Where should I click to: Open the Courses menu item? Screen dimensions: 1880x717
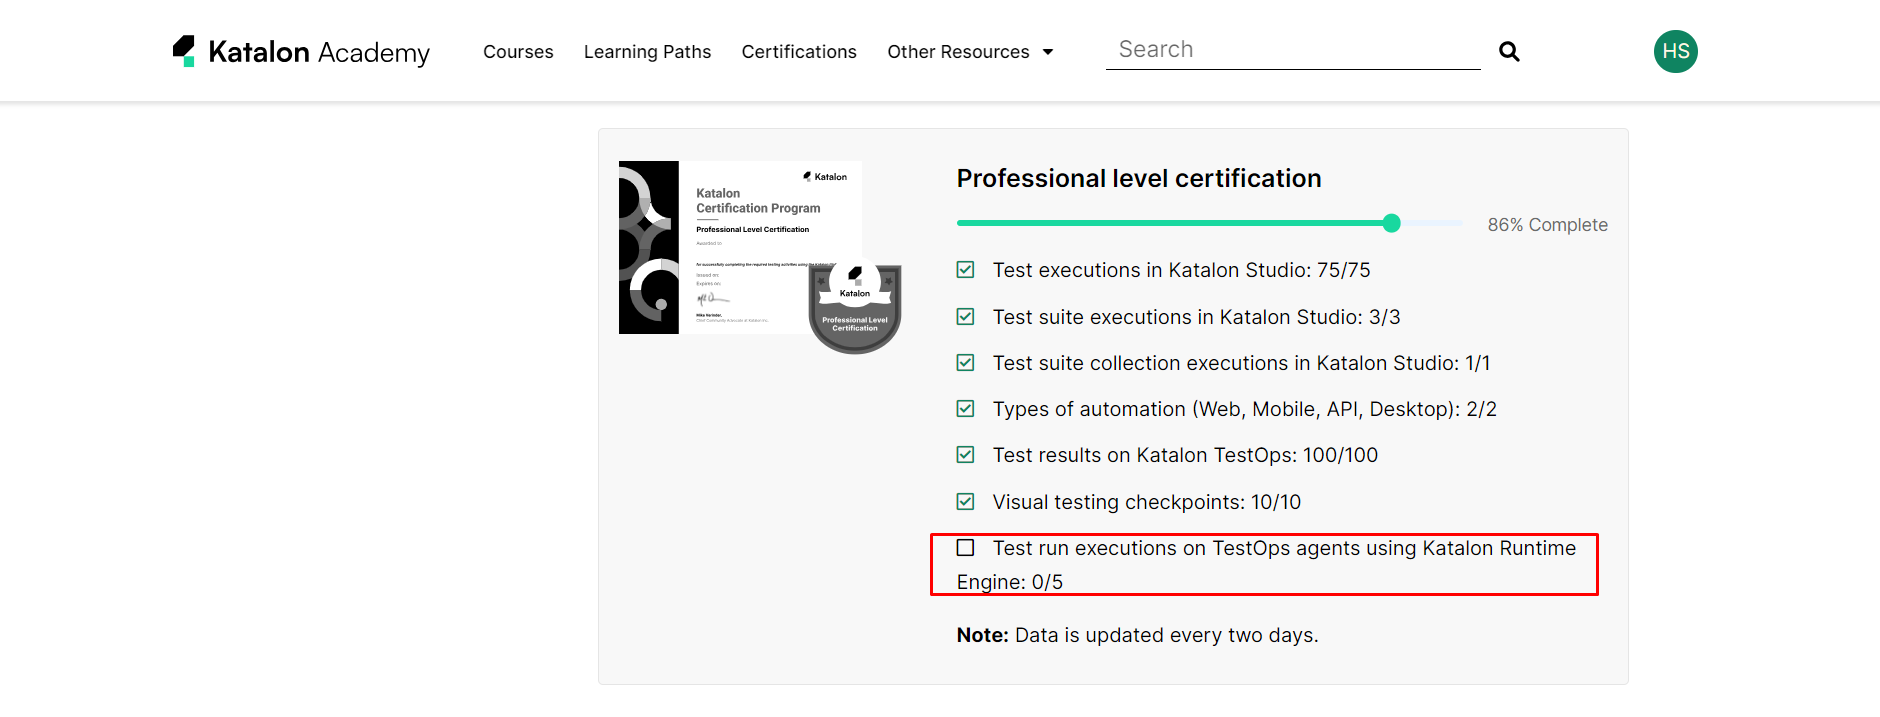click(x=518, y=52)
